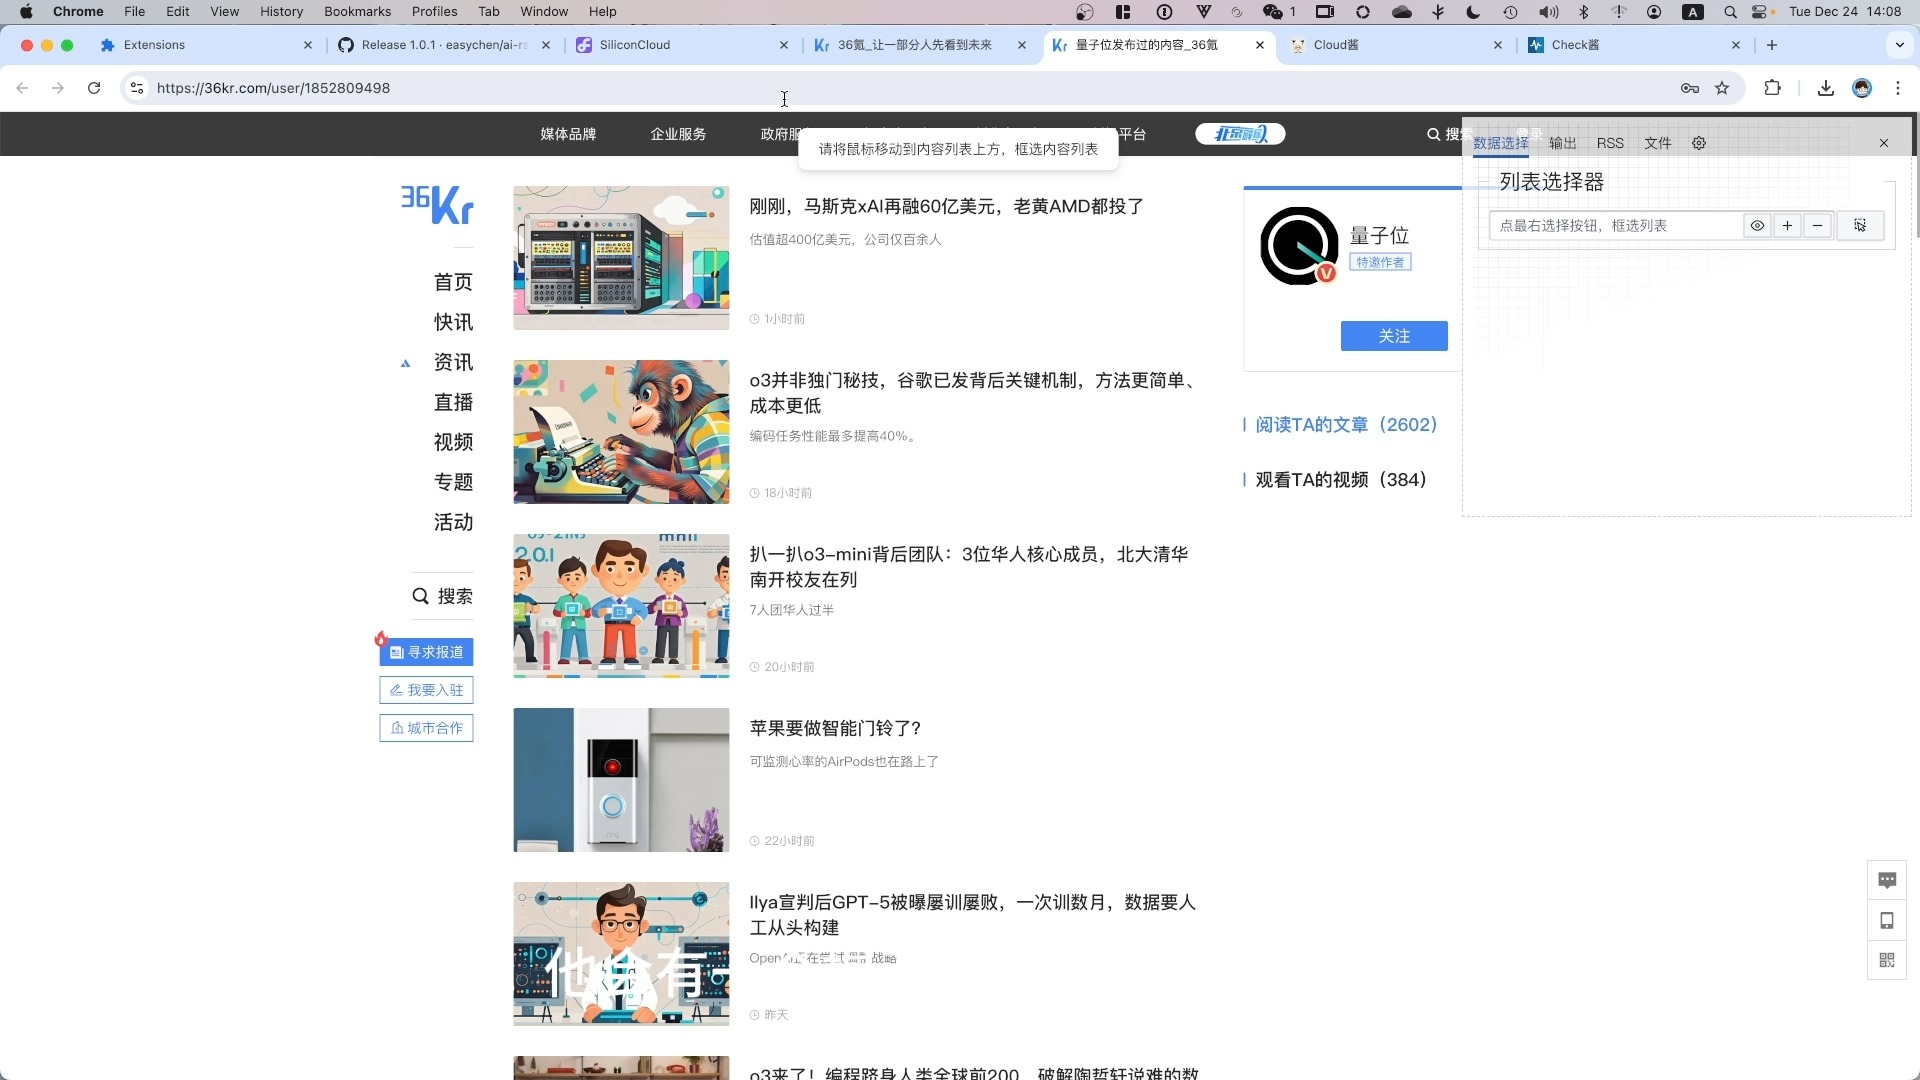Click the browser forward arrow
Image resolution: width=1920 pixels, height=1080 pixels.
(58, 88)
